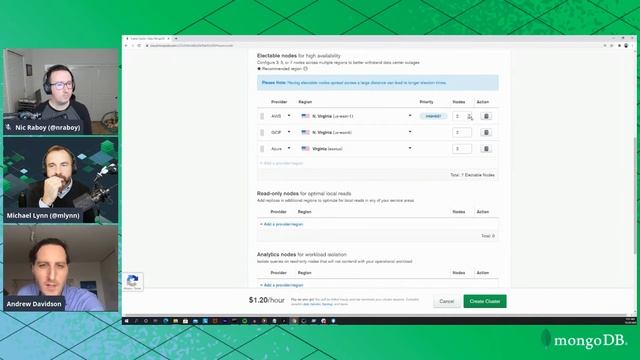The width and height of the screenshot is (640, 360).
Task: Add a provider/region under Analytics nodes
Action: coord(282,285)
